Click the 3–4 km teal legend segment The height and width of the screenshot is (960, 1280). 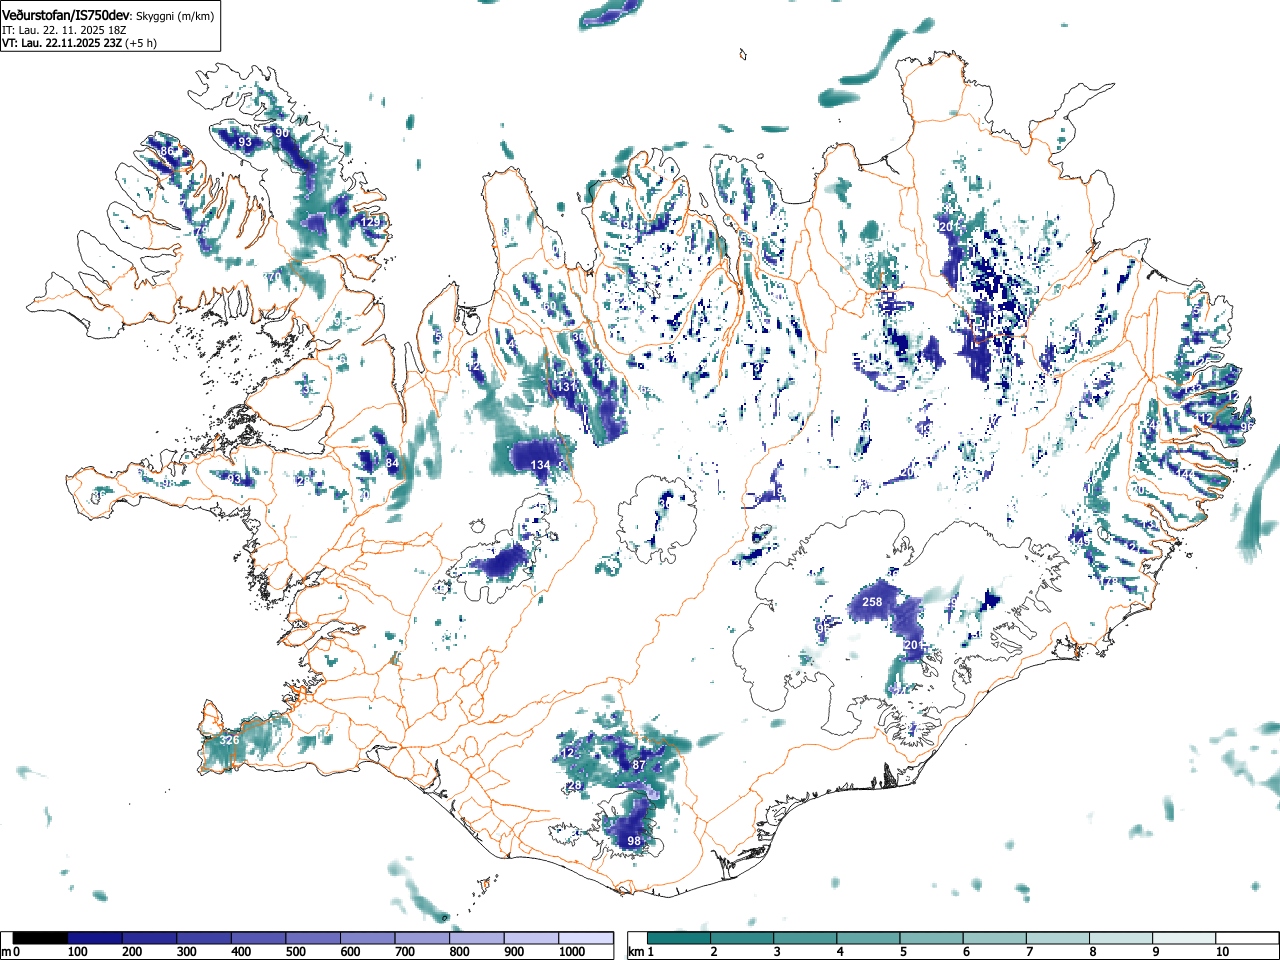point(806,938)
